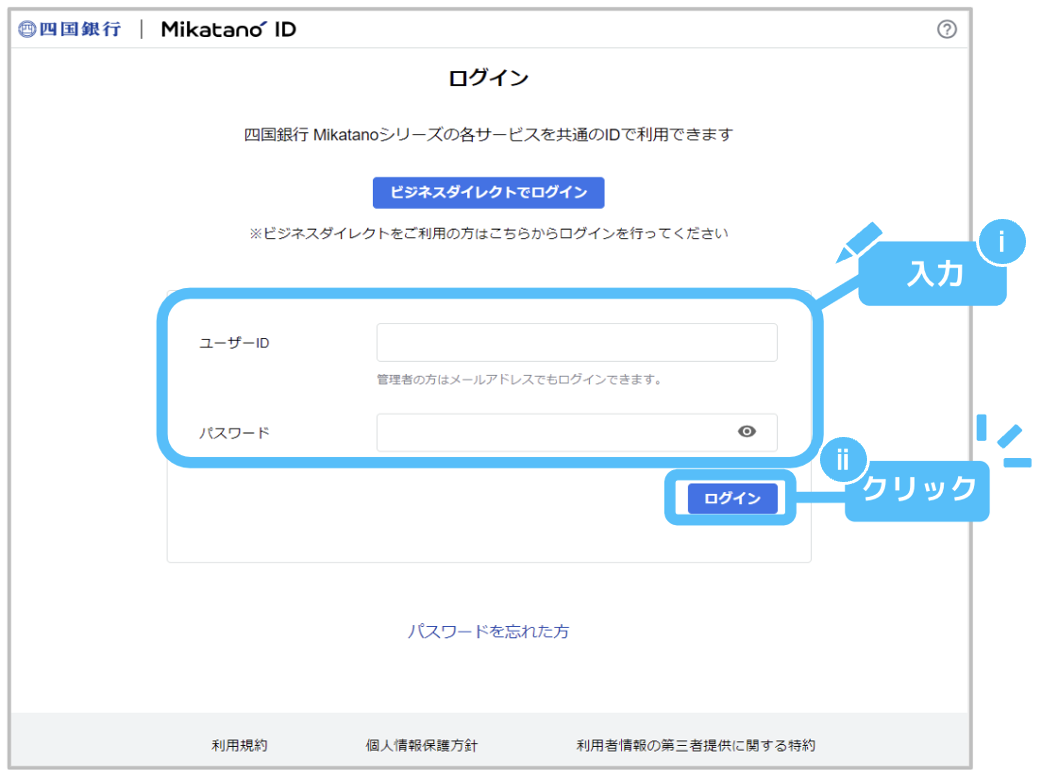Open the パスワードを忘れた方 link
1046x770 pixels.
pos(488,631)
